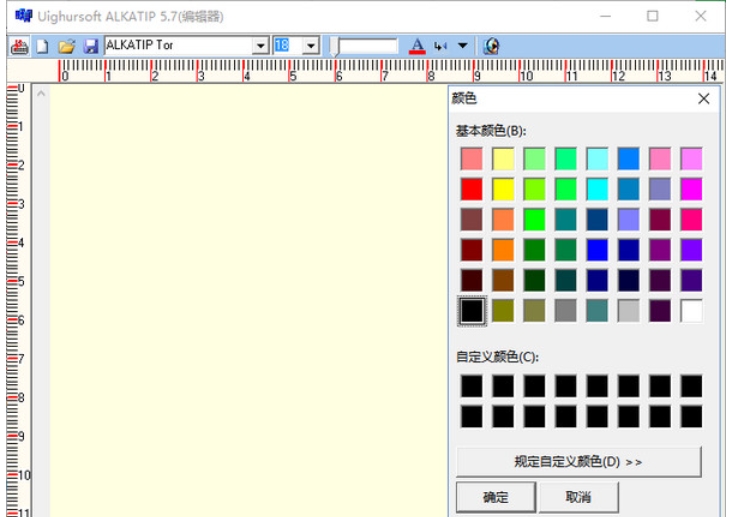Pick the chartreuse swatch in second row
Image resolution: width=729 pixels, height=517 pixels.
tap(534, 189)
